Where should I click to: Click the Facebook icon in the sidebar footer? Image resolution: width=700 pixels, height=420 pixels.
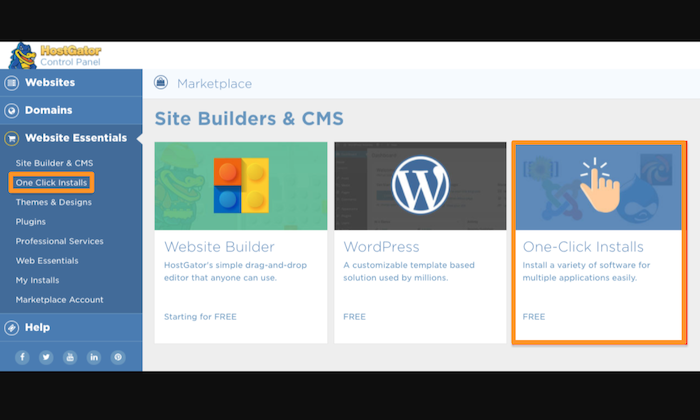(x=22, y=357)
